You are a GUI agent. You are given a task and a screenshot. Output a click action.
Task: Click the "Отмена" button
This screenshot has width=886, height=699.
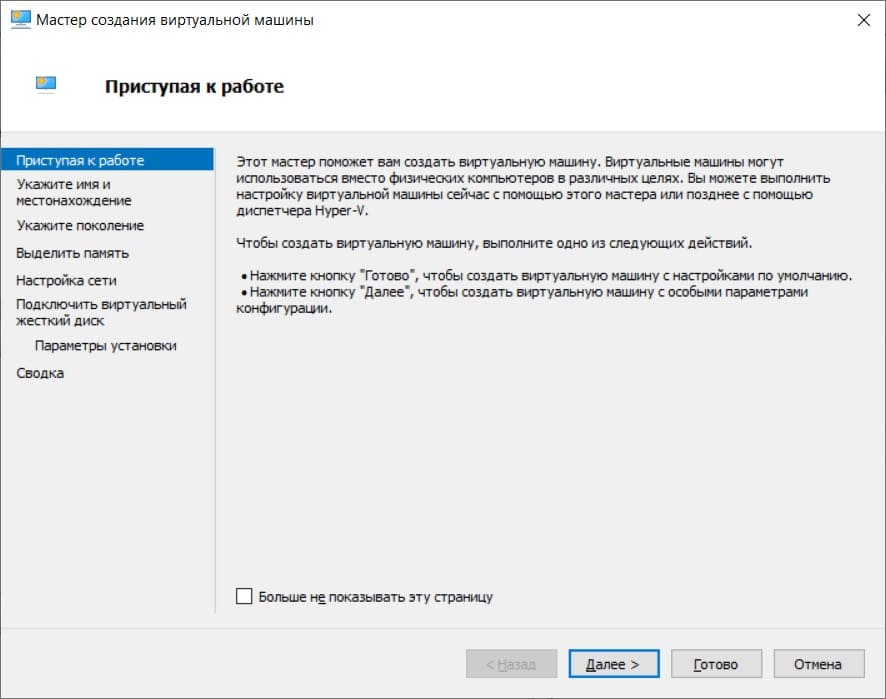(x=819, y=663)
